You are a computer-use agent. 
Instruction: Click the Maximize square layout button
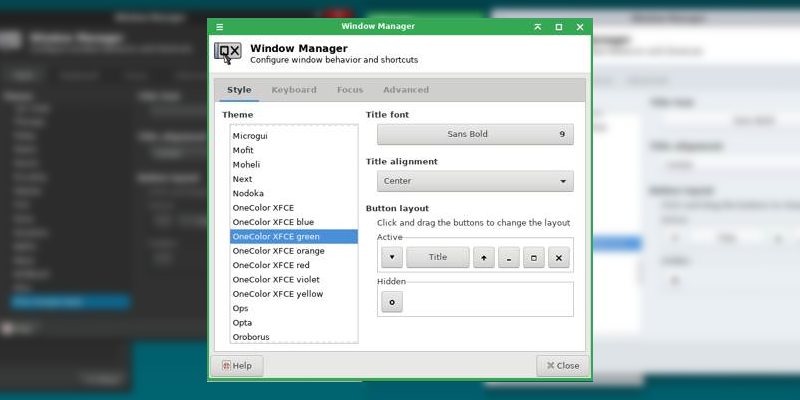pyautogui.click(x=534, y=258)
